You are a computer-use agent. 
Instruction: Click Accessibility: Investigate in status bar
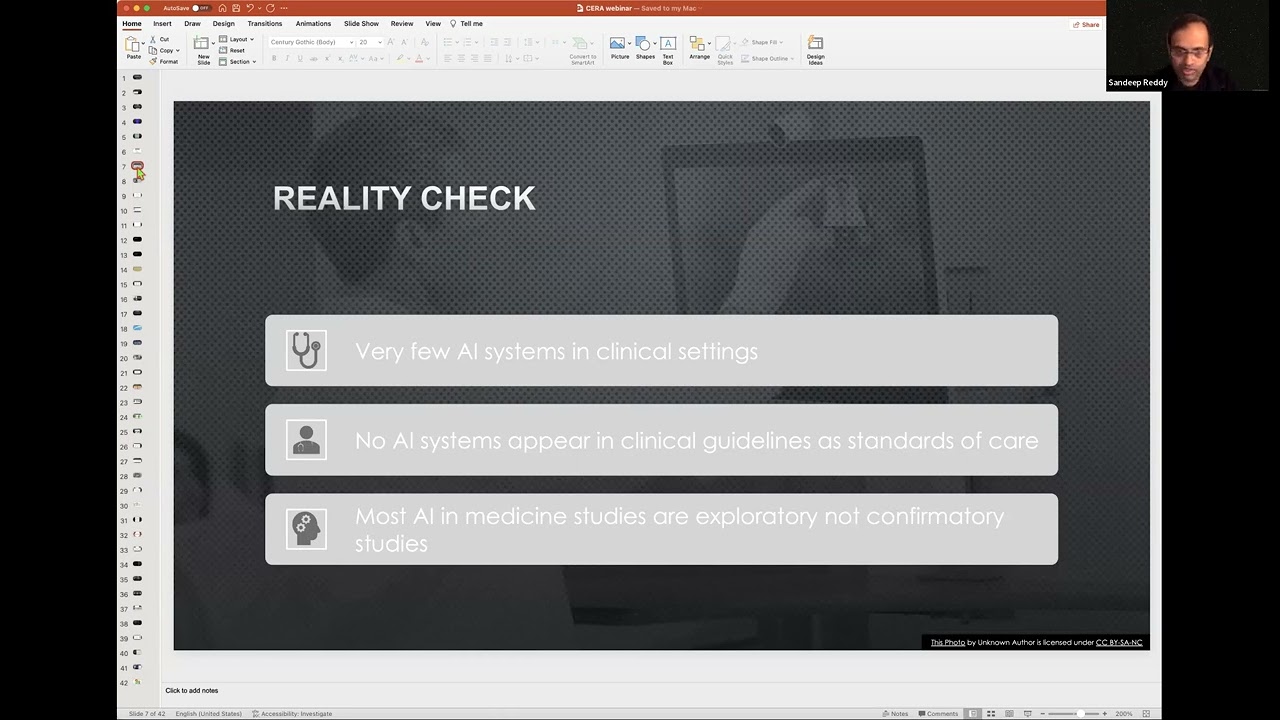point(292,714)
